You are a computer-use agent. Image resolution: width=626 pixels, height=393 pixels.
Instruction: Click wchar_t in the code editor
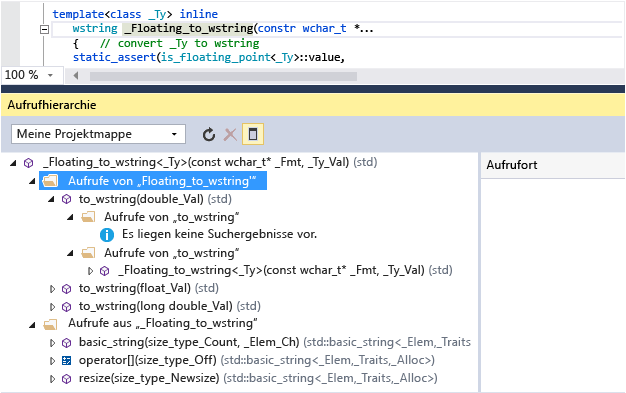[324, 29]
